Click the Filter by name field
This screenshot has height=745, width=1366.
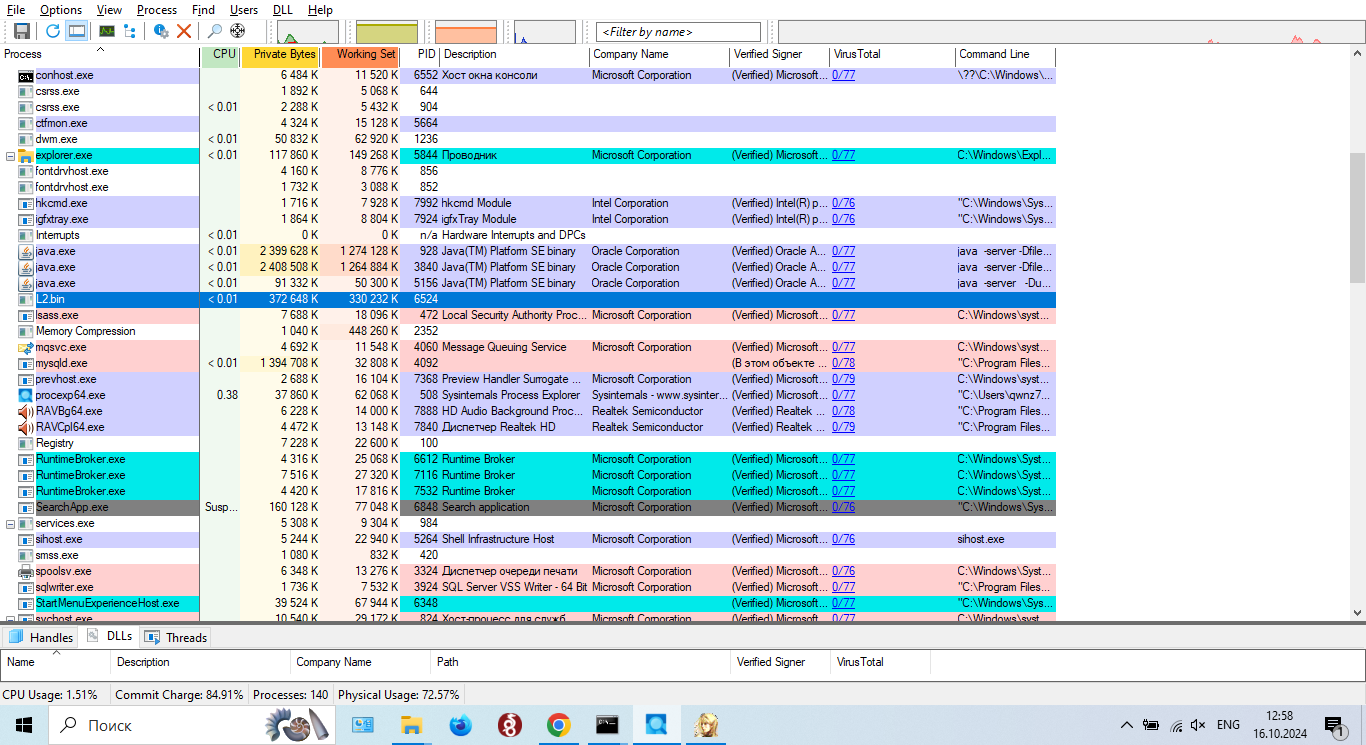coord(678,32)
